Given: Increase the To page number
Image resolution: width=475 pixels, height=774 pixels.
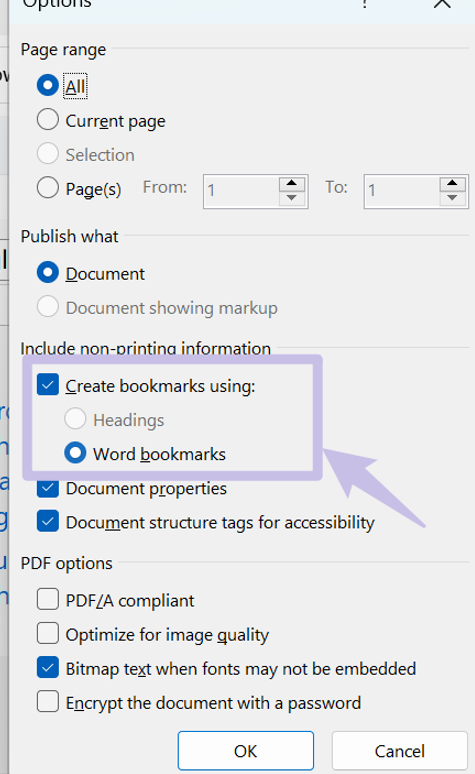Looking at the screenshot, I should (x=452, y=184).
